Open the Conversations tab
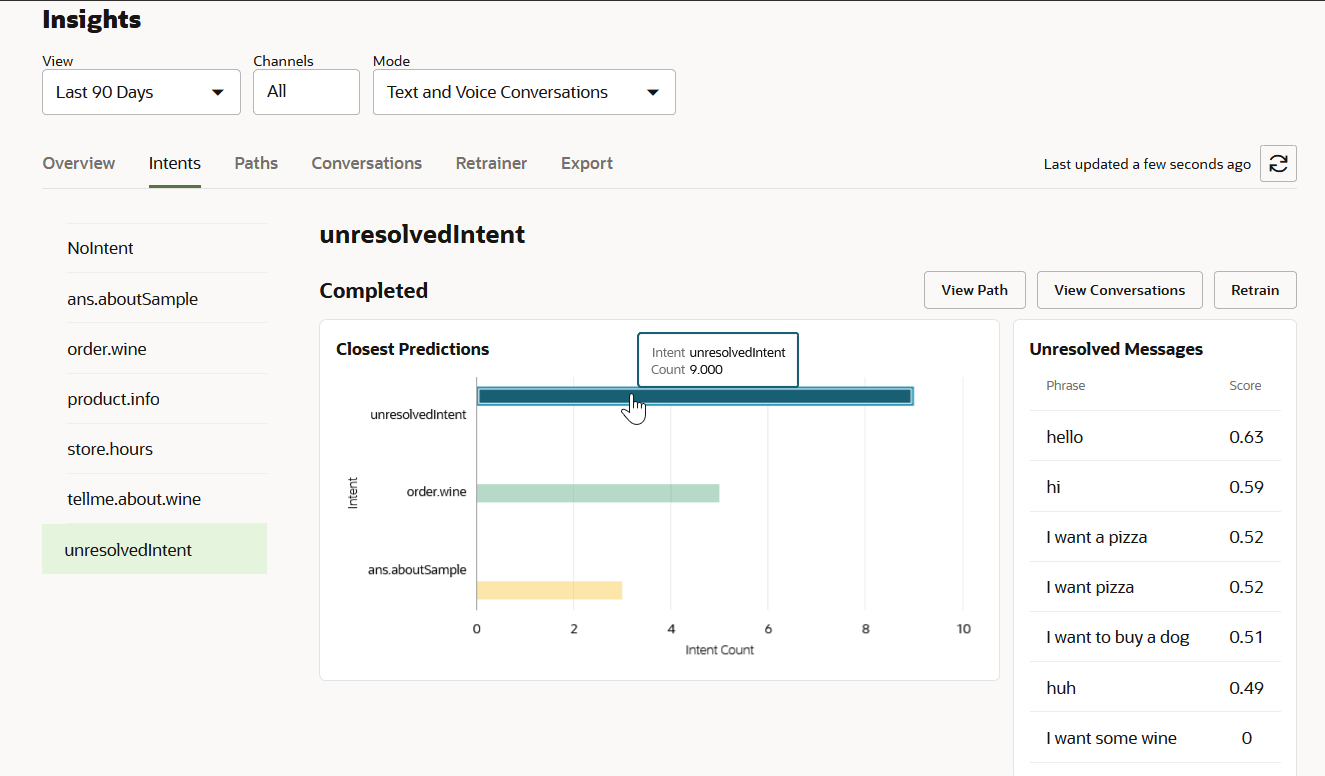The image size is (1325, 776). pos(366,163)
